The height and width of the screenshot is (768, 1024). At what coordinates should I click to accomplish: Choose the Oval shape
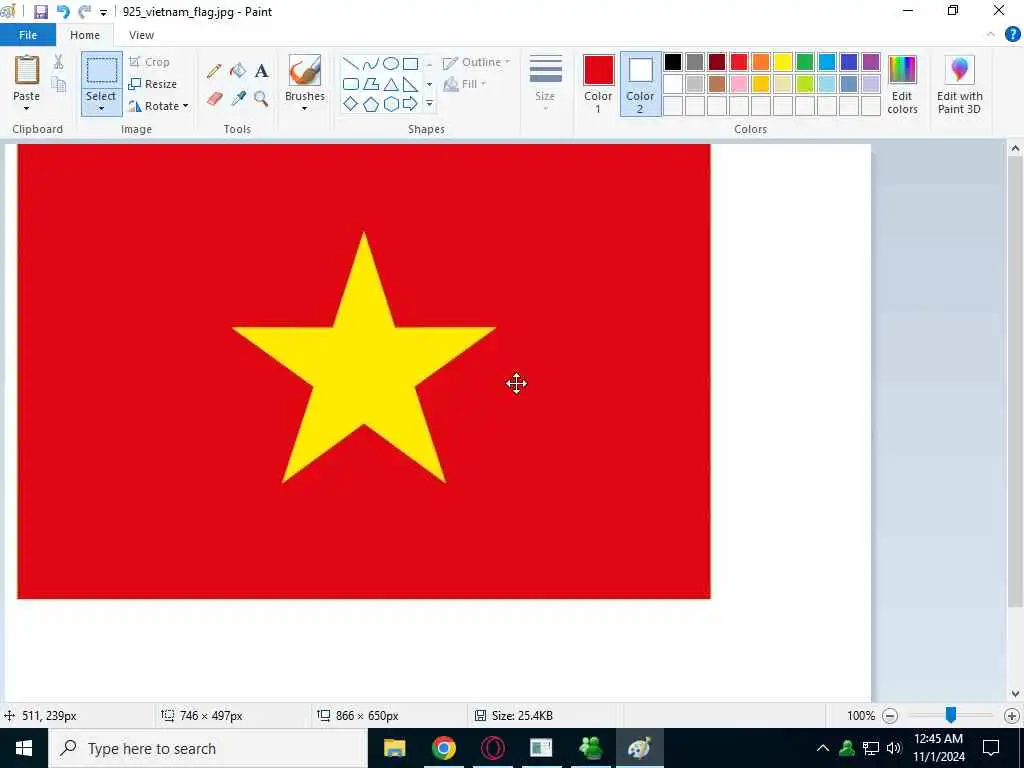pyautogui.click(x=391, y=63)
